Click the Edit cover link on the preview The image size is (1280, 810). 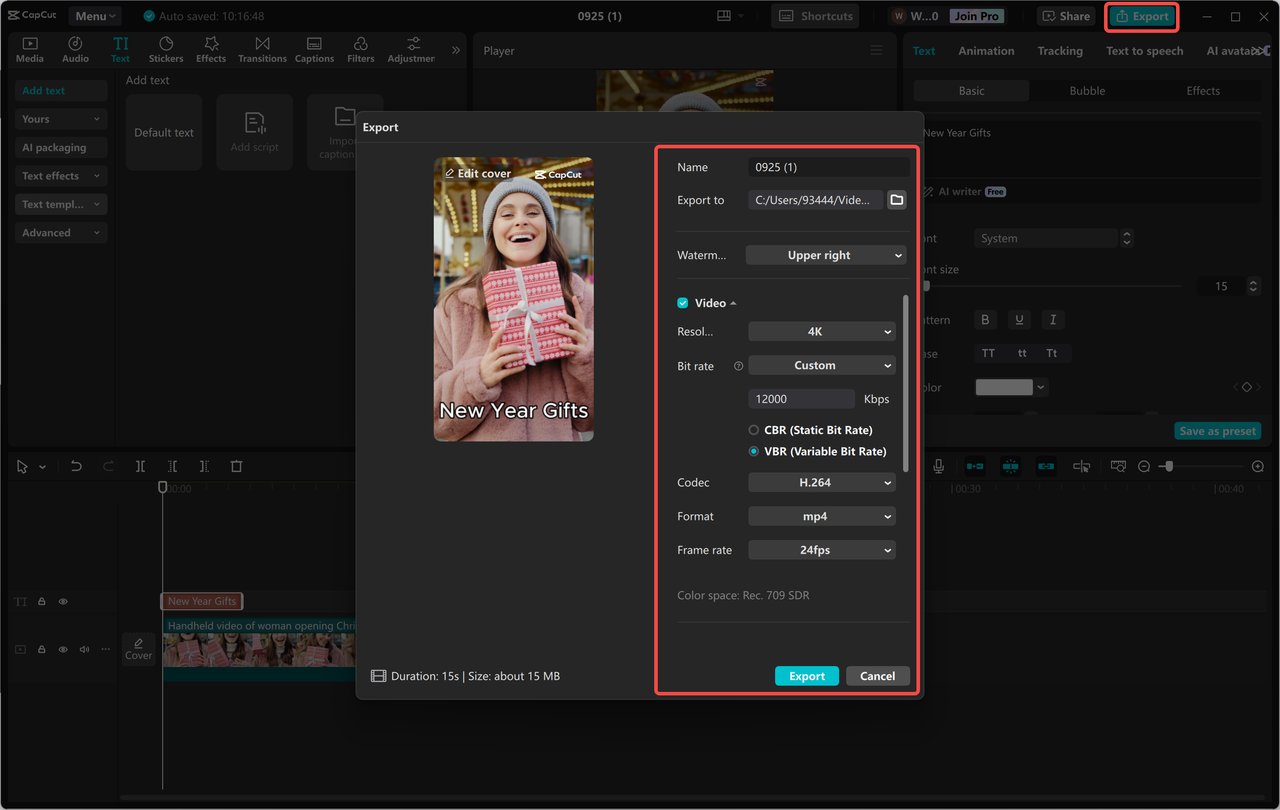[x=479, y=173]
